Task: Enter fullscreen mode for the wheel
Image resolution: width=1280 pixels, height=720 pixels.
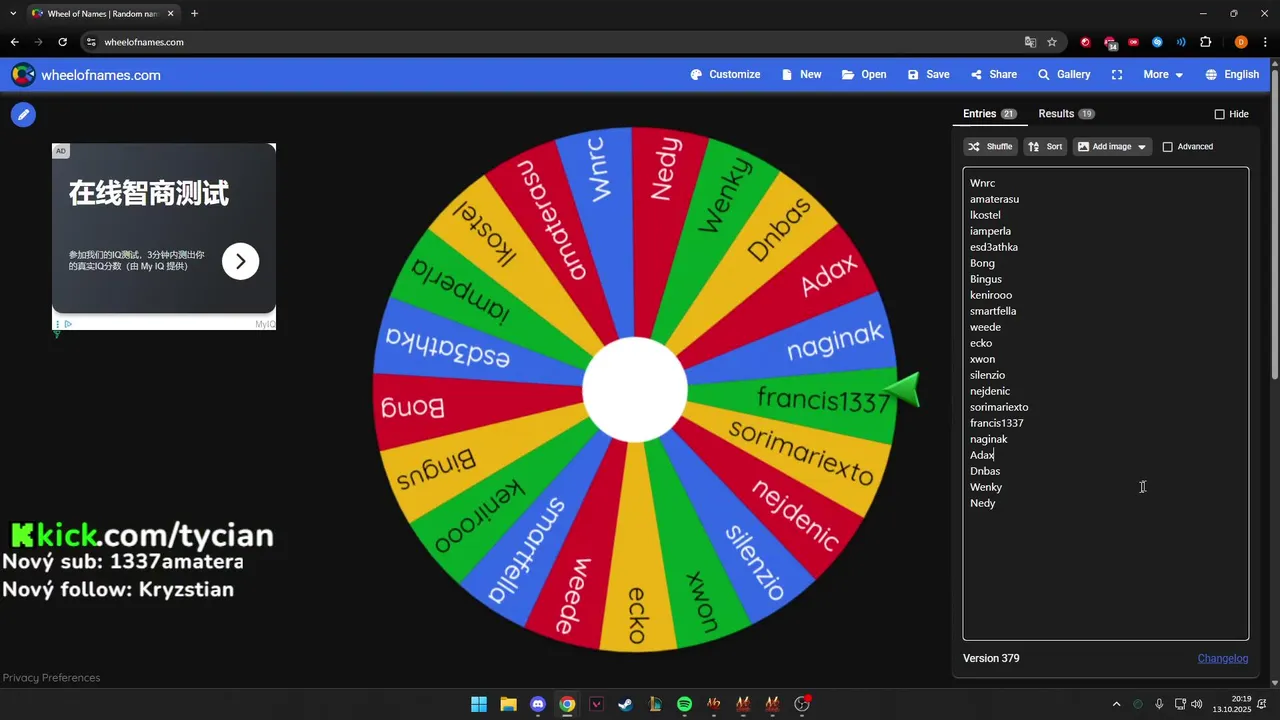Action: (1117, 75)
